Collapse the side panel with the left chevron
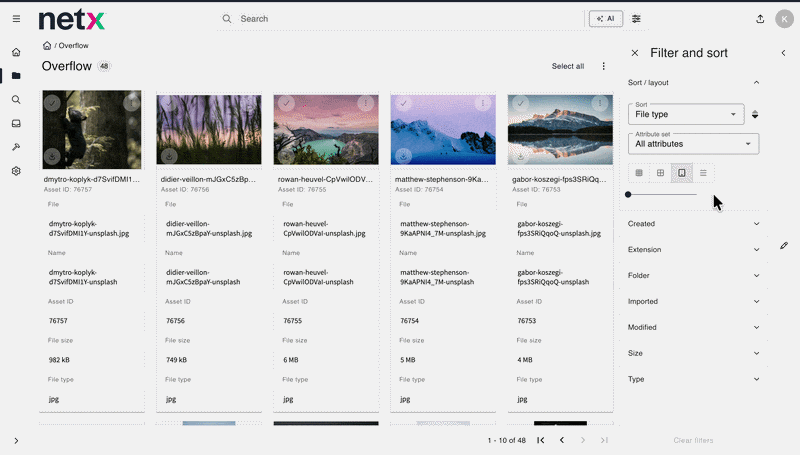 (783, 53)
